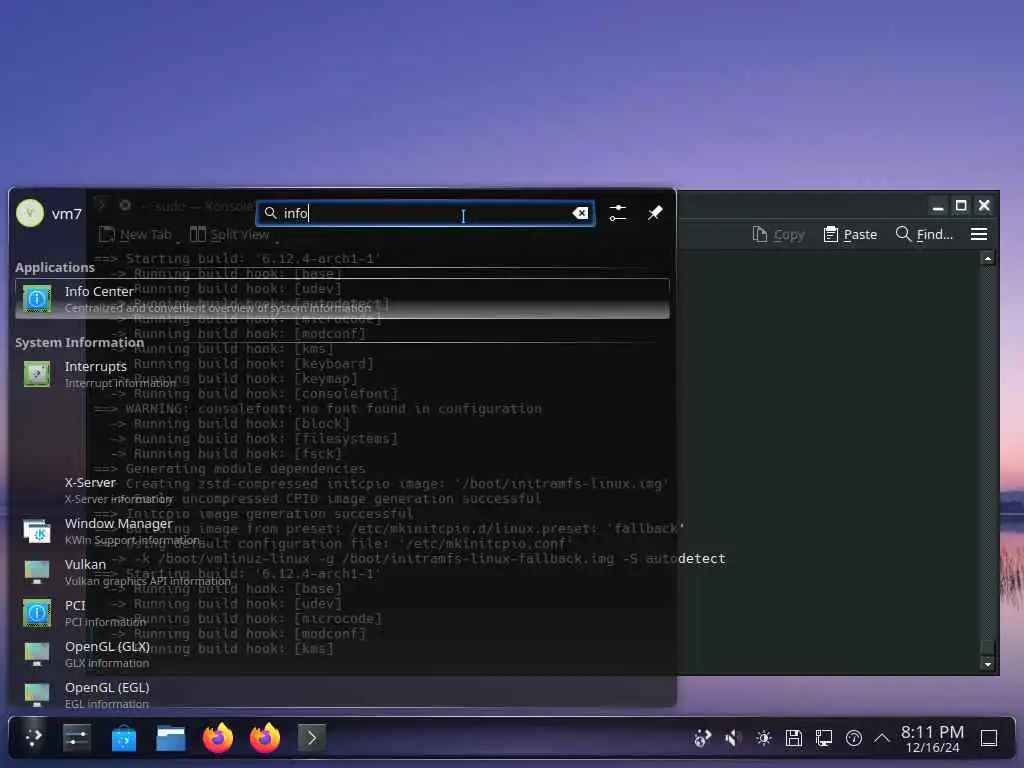Image resolution: width=1024 pixels, height=768 pixels.
Task: Open the network tray icon
Action: 824,738
